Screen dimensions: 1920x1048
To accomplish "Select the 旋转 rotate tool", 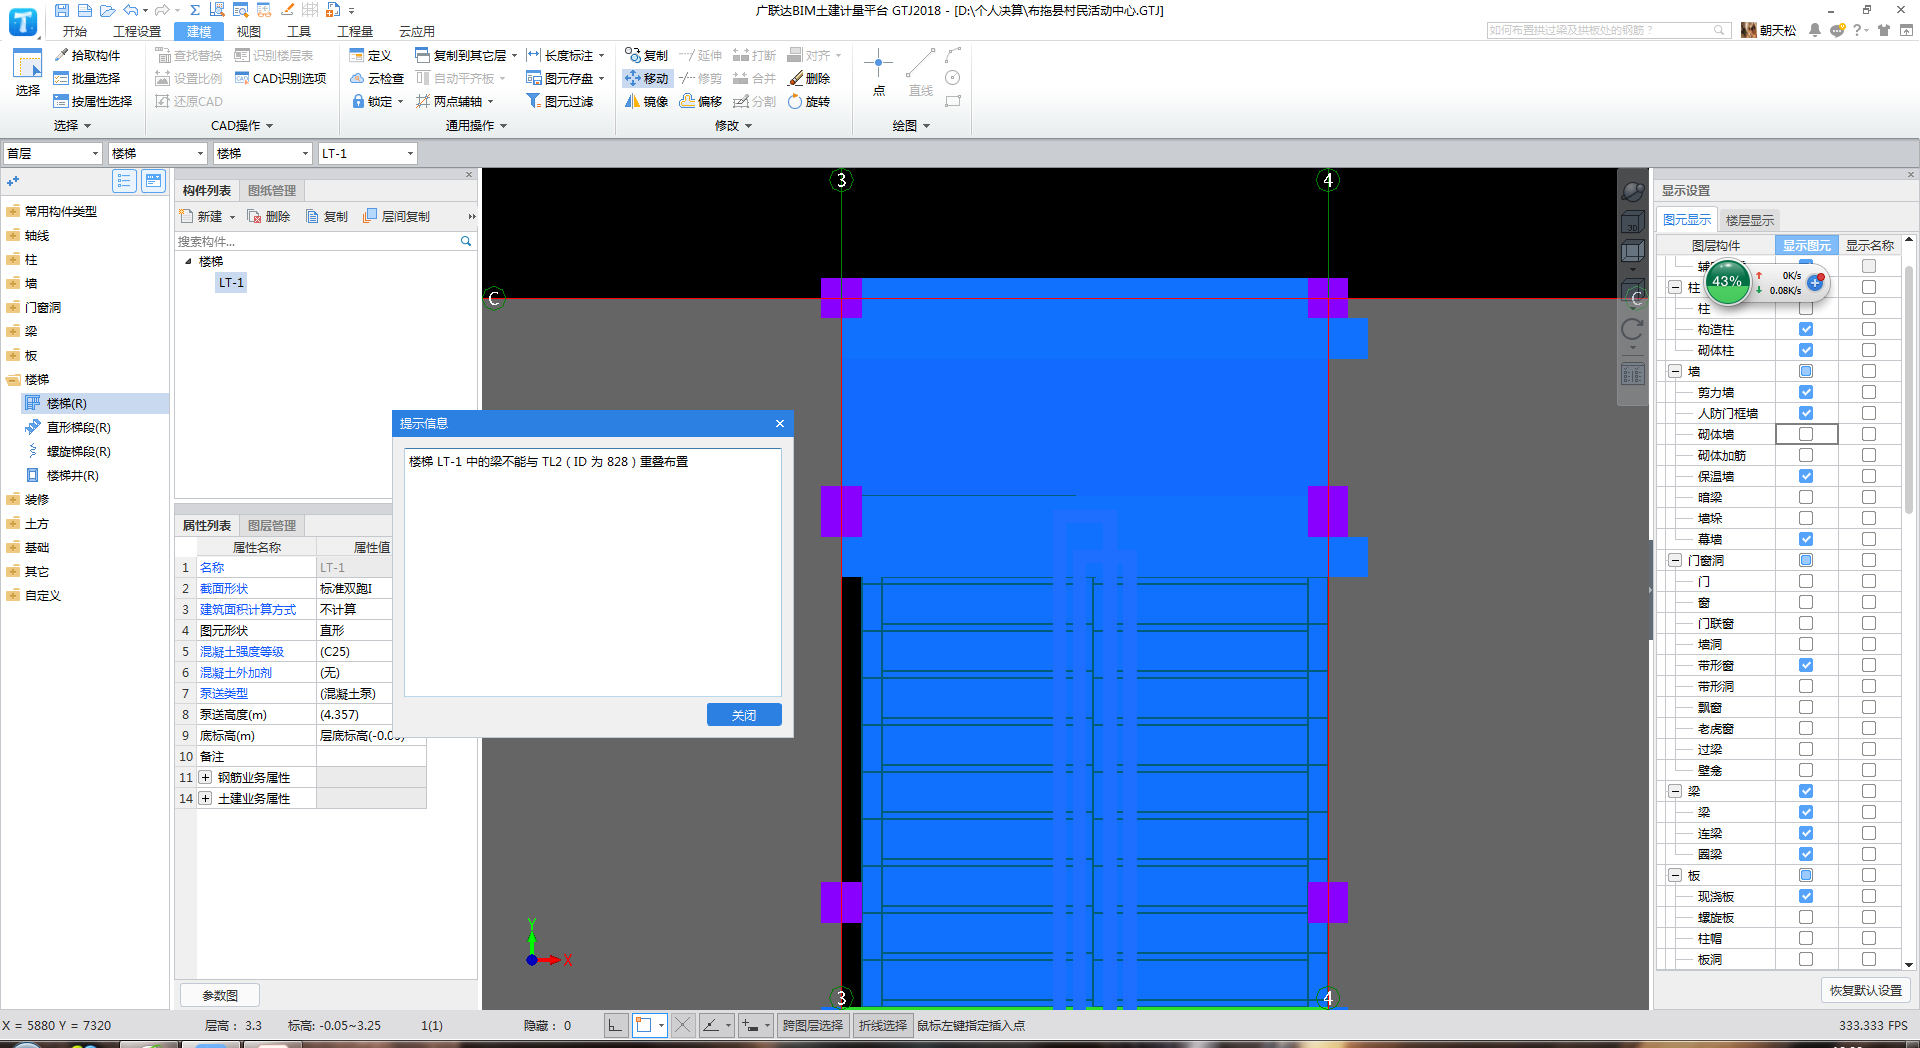I will point(809,101).
